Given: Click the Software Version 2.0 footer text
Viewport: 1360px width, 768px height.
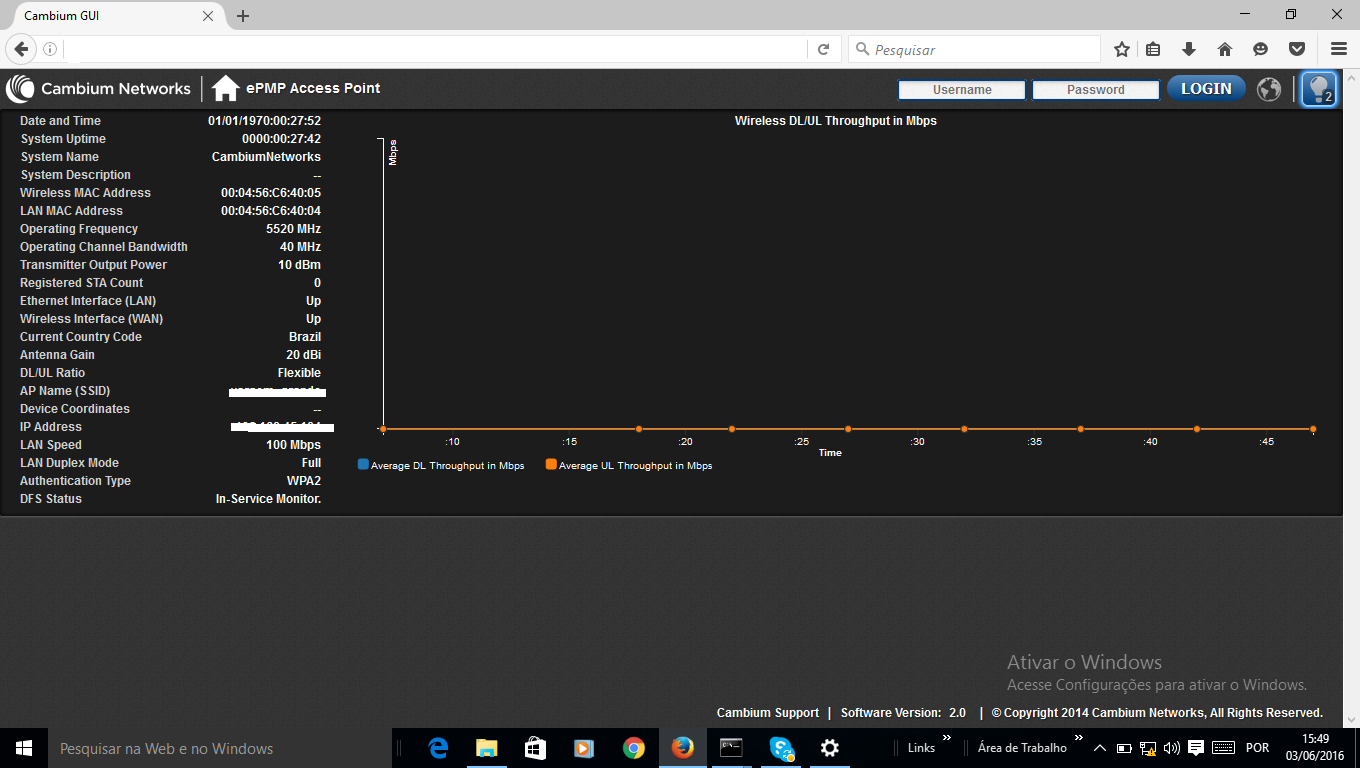Looking at the screenshot, I should click(903, 713).
